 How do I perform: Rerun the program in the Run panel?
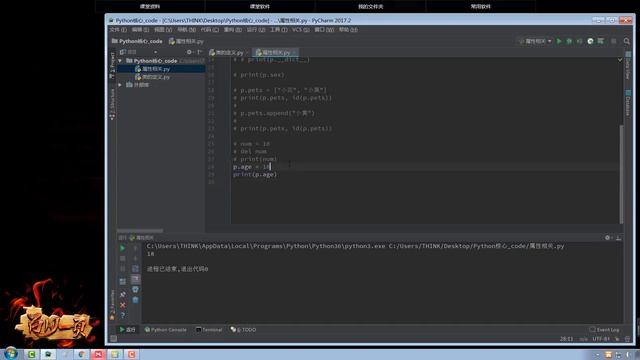point(122,248)
